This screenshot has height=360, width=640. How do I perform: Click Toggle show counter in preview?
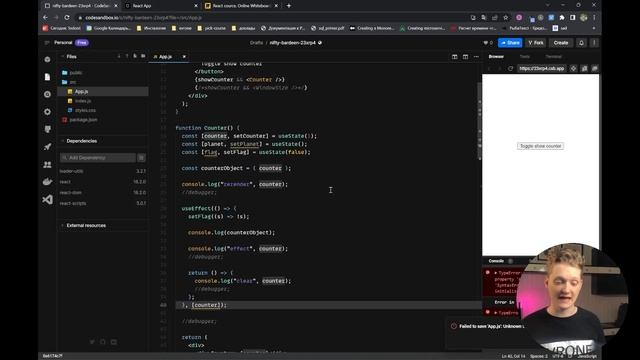(540, 146)
